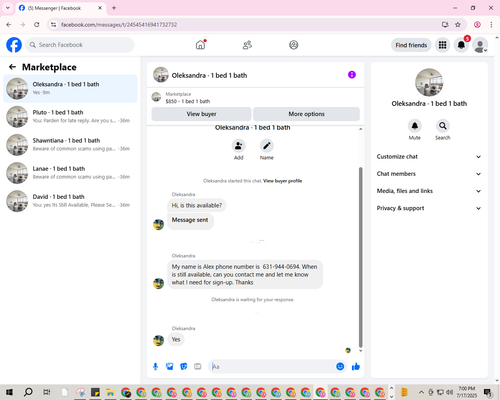Open the emoji picker in message box
Viewport: 500px width, 400px height.
(340, 366)
